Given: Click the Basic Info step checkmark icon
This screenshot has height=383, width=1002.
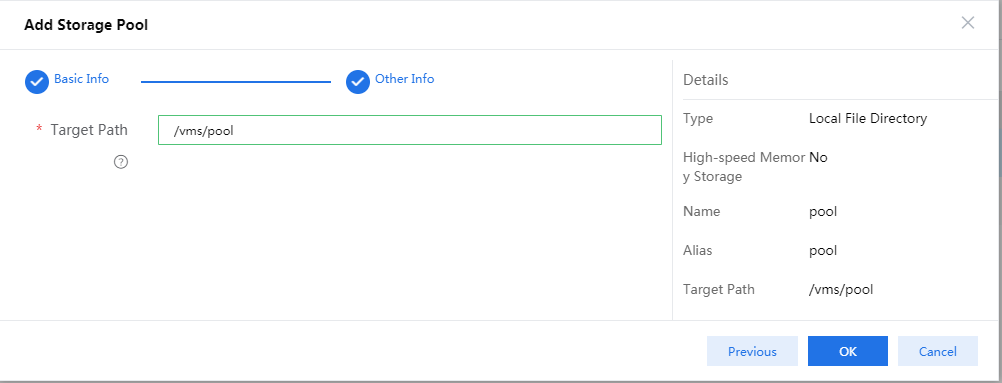Looking at the screenshot, I should [37, 82].
